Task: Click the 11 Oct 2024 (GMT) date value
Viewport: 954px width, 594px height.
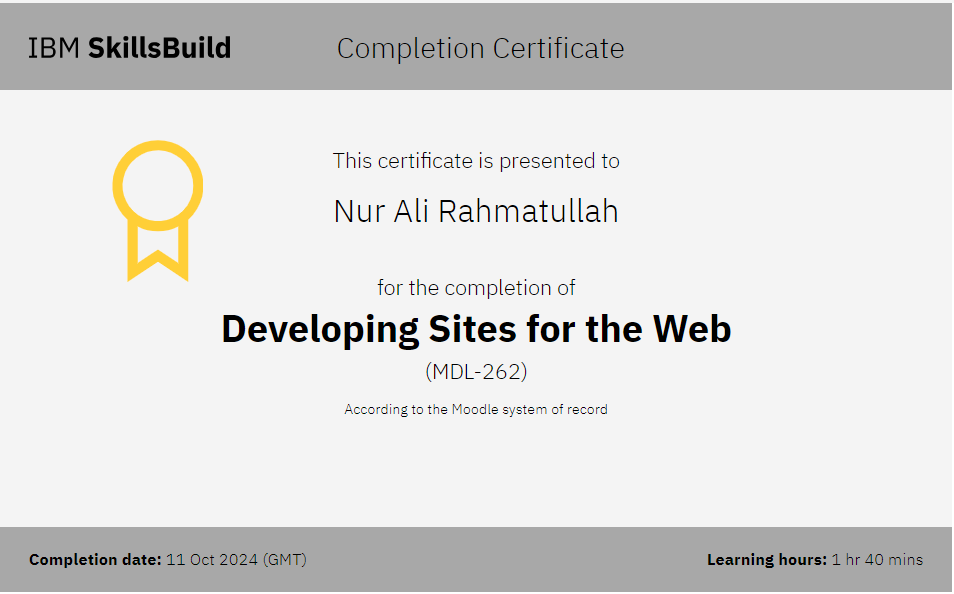Action: 236,560
